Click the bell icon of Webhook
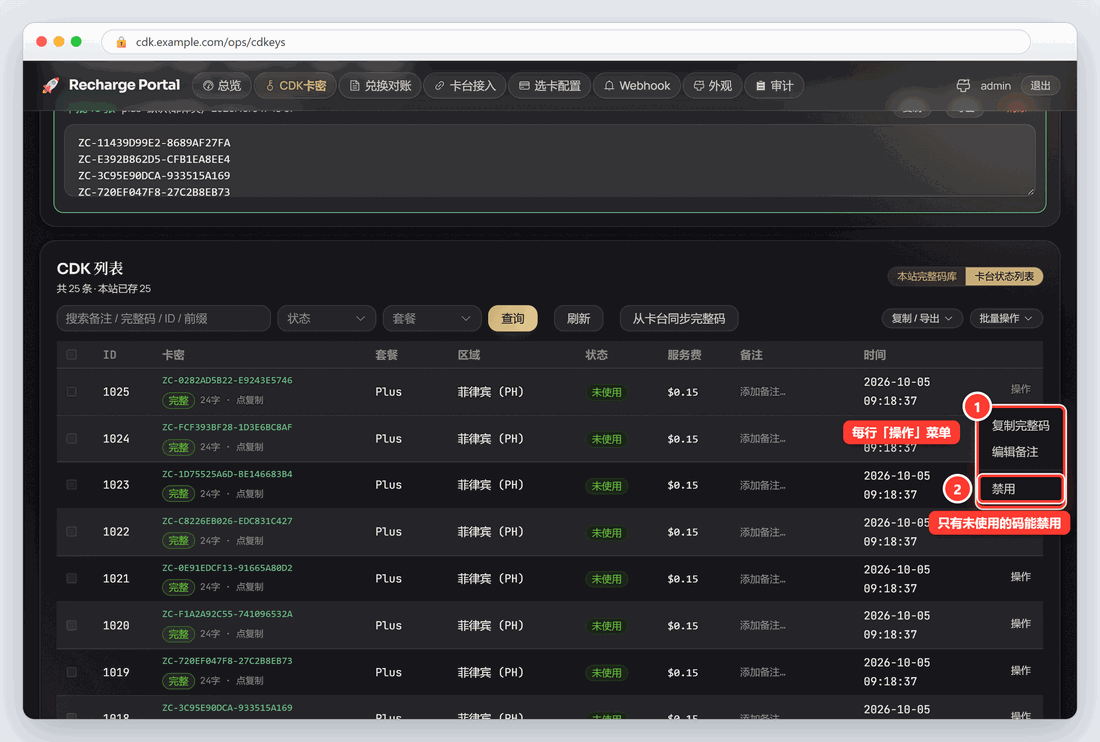The height and width of the screenshot is (742, 1100). tap(609, 86)
